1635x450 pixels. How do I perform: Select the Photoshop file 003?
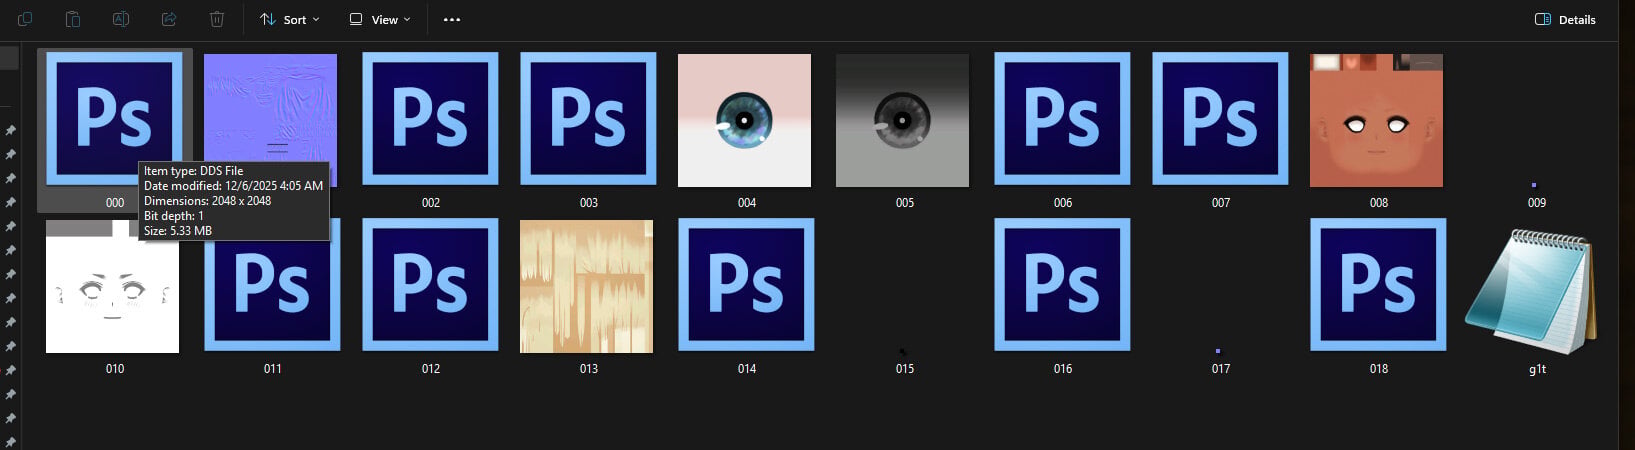point(588,120)
